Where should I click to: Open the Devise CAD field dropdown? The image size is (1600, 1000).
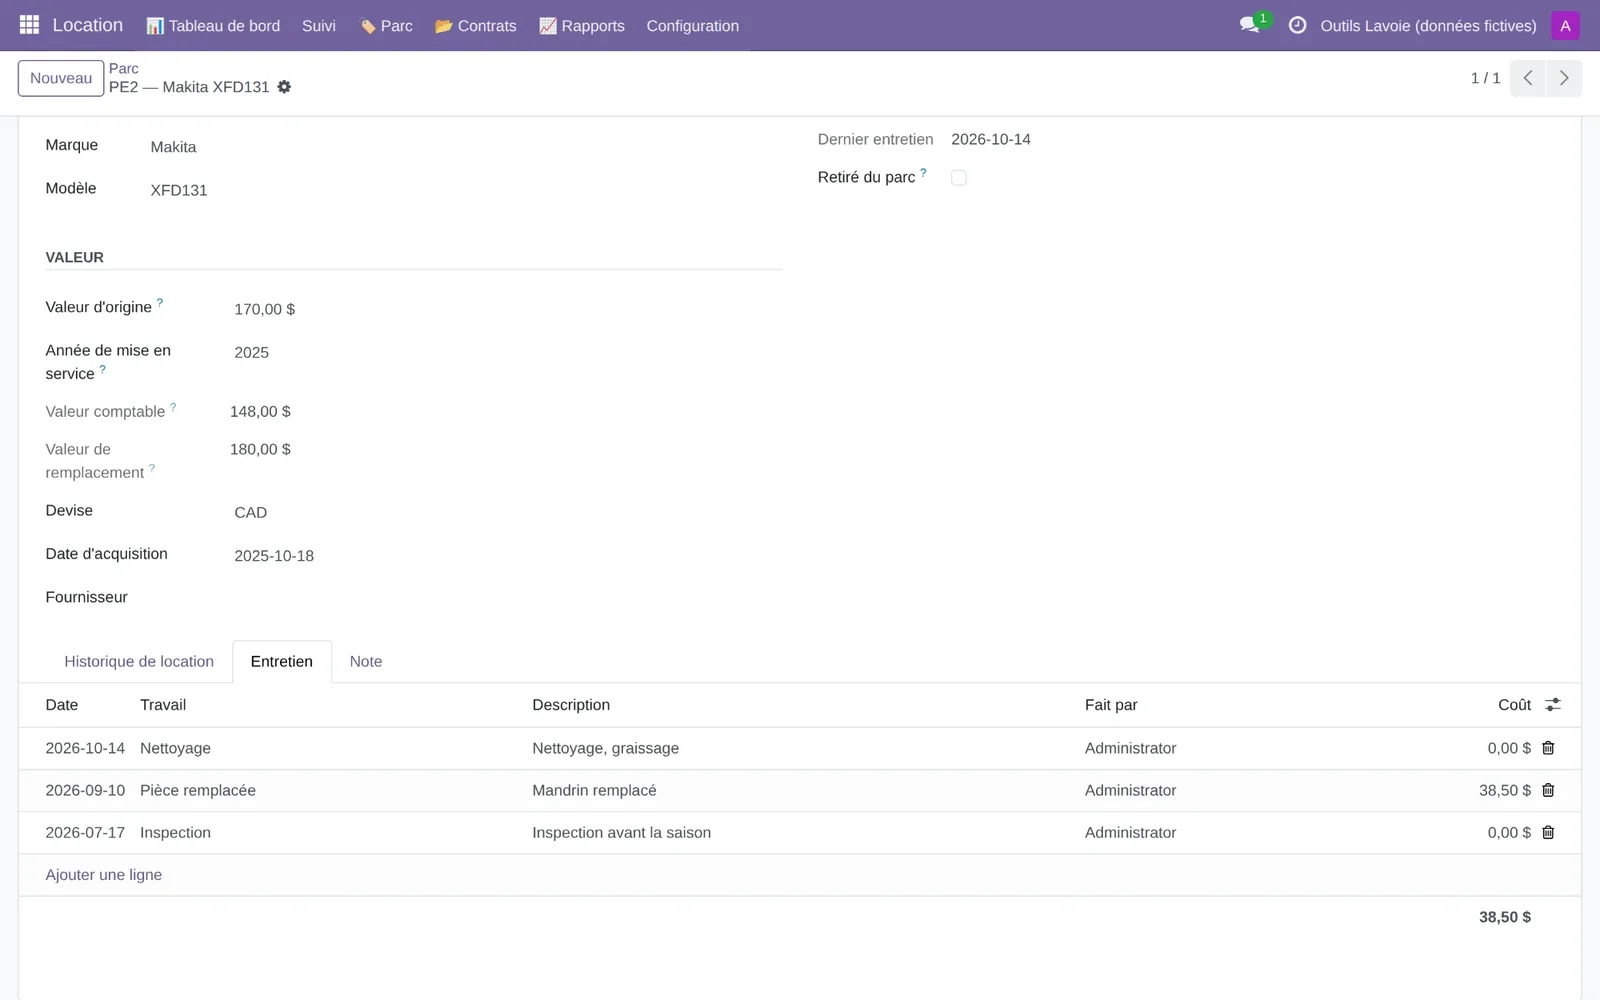pos(505,512)
